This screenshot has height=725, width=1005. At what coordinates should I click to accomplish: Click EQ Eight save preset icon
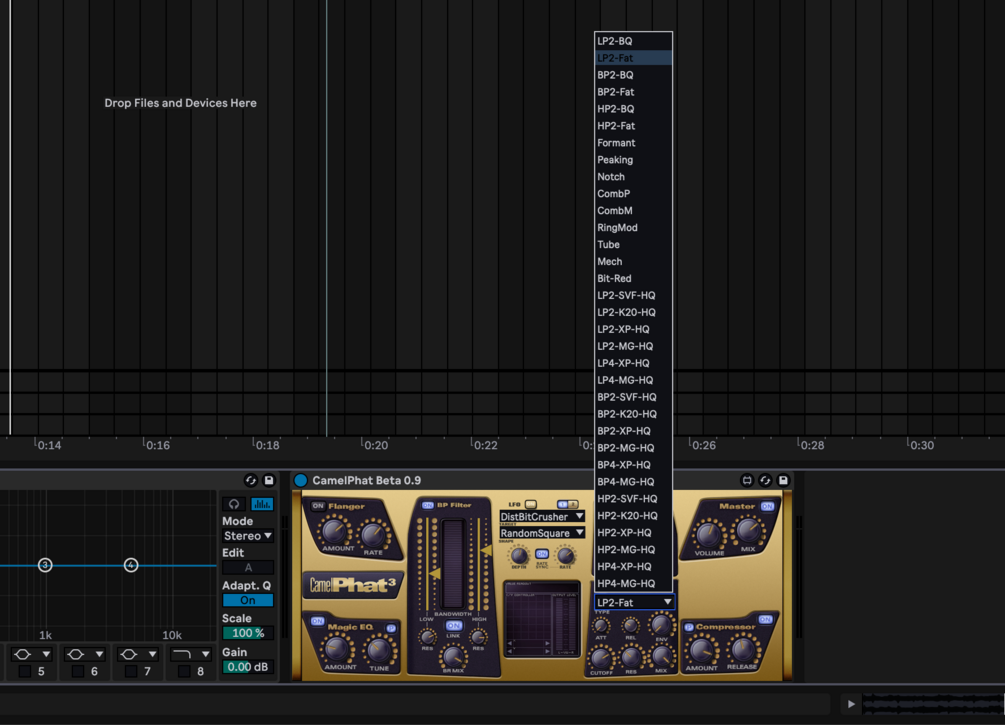269,480
